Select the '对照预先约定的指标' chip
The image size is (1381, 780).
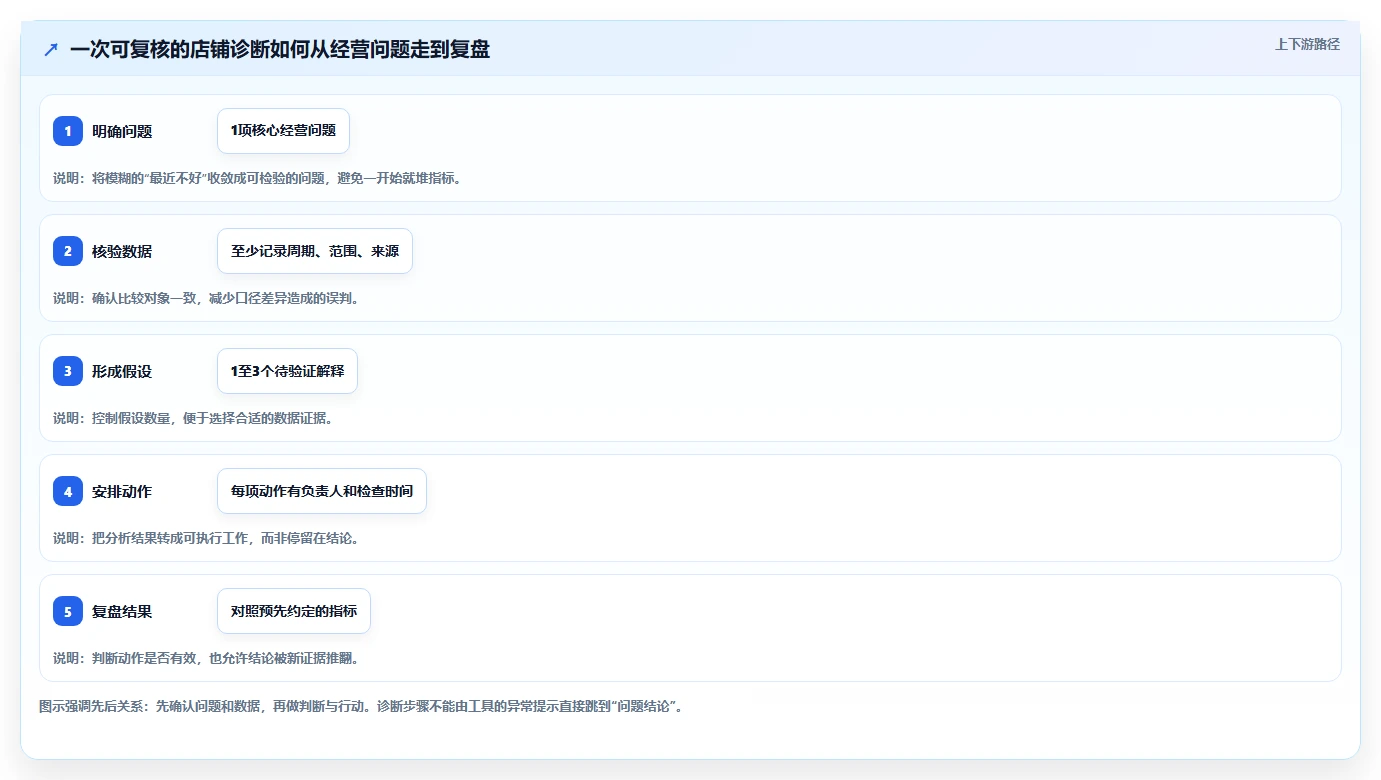[294, 611]
